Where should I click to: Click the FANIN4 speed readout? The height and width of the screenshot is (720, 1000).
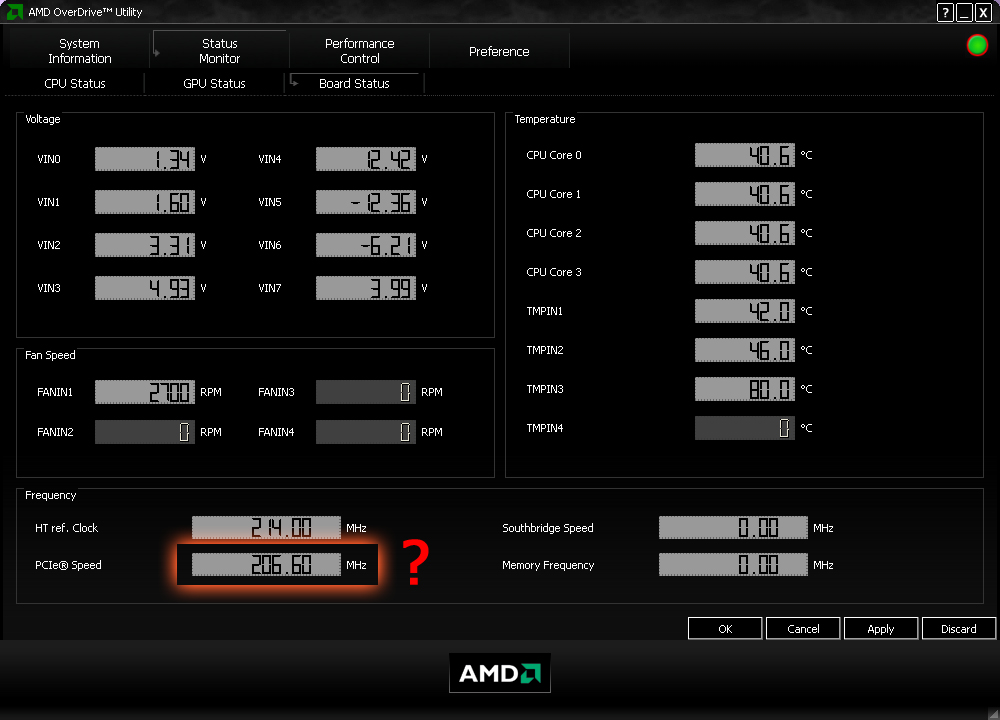click(x=366, y=432)
